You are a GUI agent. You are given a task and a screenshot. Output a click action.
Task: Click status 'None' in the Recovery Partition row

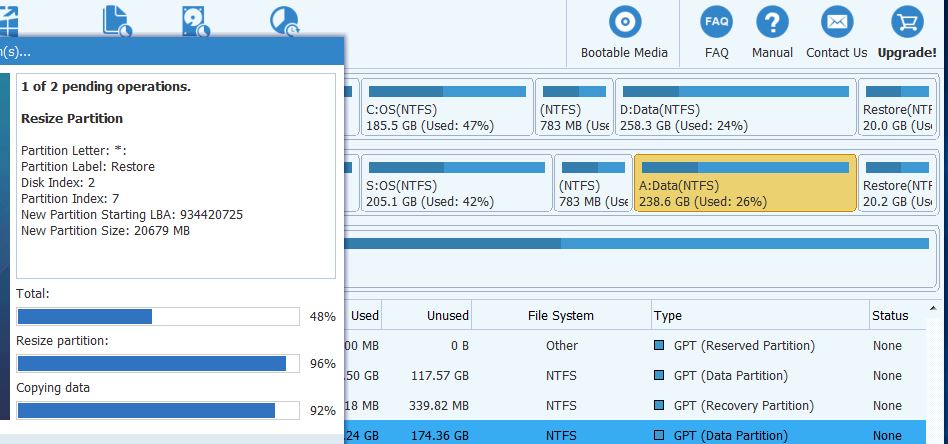[x=887, y=405]
